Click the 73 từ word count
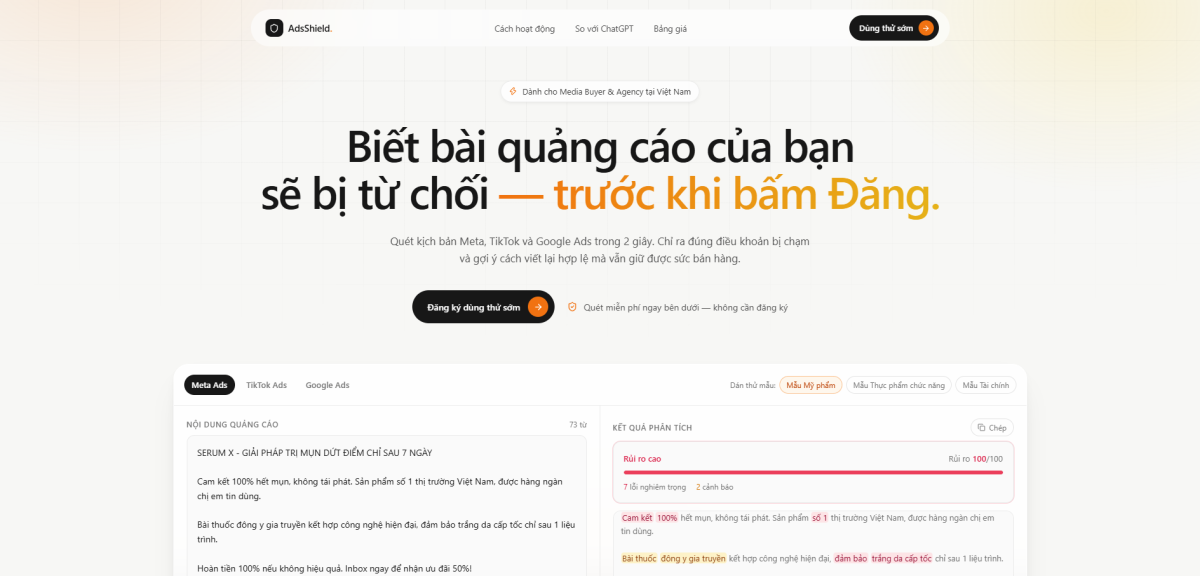Viewport: 1200px width, 576px height. tap(578, 425)
